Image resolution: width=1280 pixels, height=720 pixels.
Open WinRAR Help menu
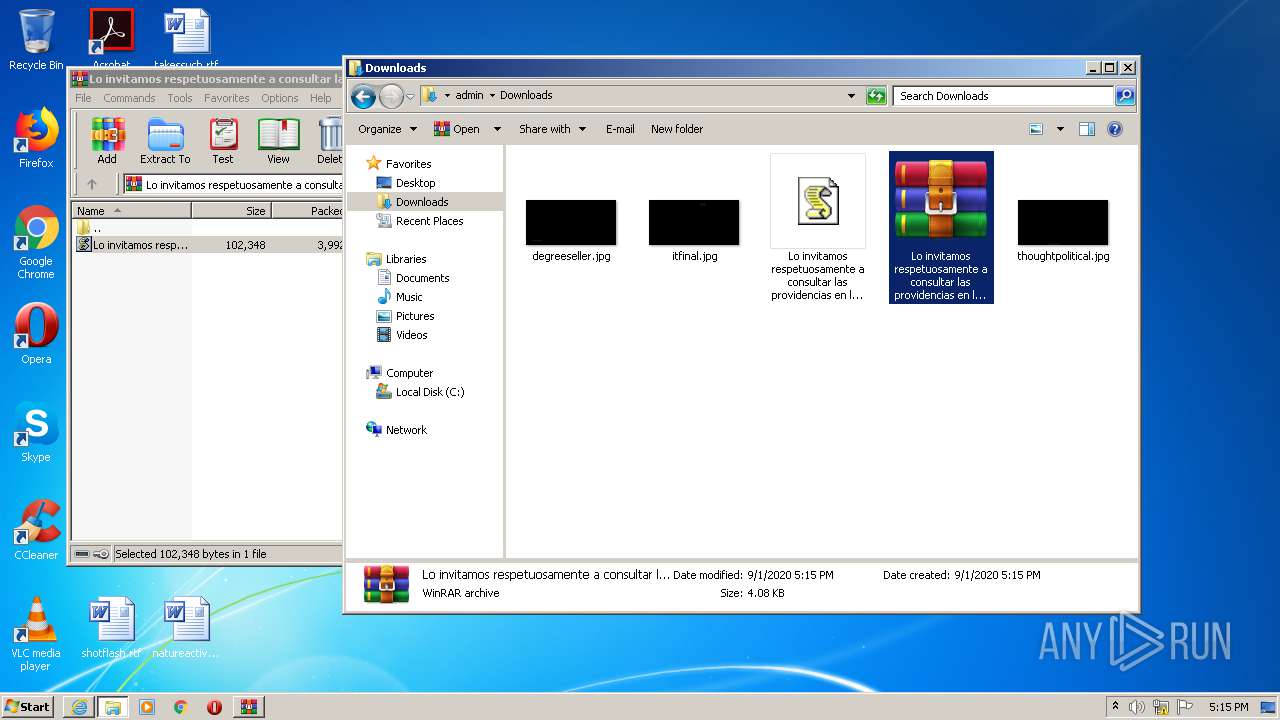point(320,98)
